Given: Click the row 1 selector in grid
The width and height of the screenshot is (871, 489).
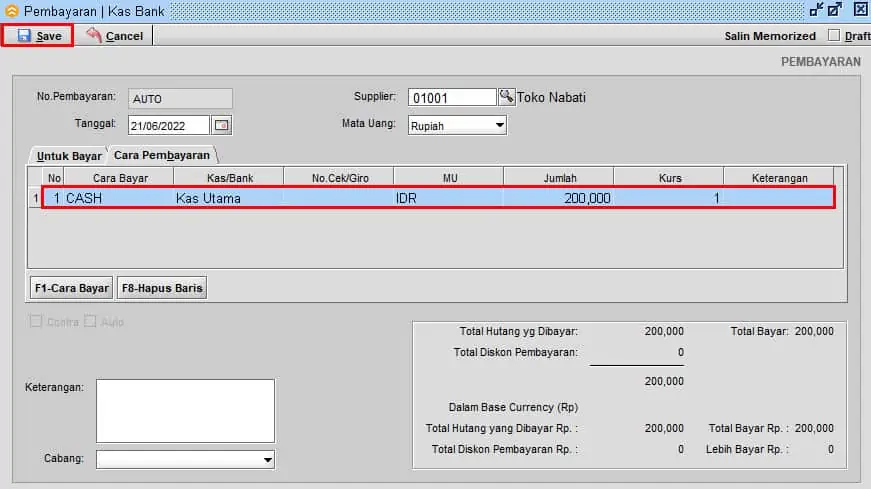Looking at the screenshot, I should click(x=35, y=198).
